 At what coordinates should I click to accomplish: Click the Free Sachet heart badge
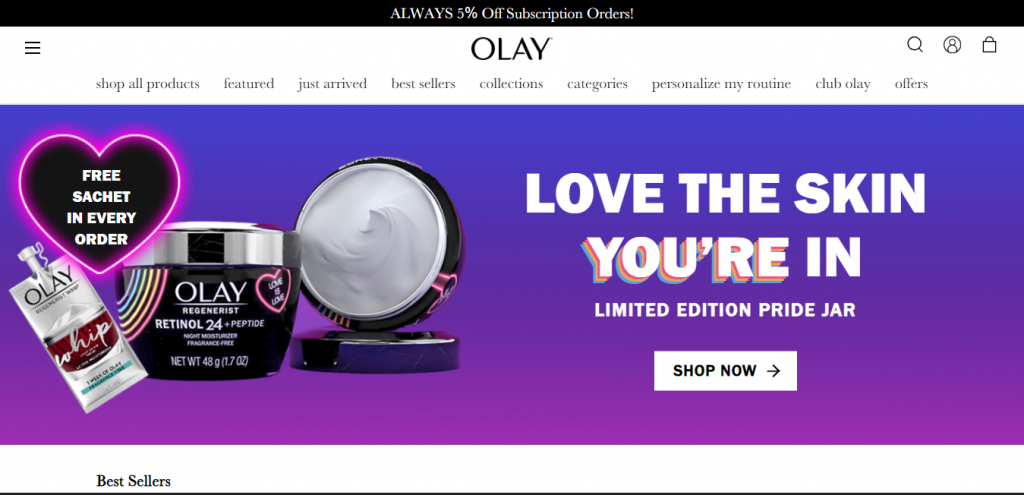[100, 204]
